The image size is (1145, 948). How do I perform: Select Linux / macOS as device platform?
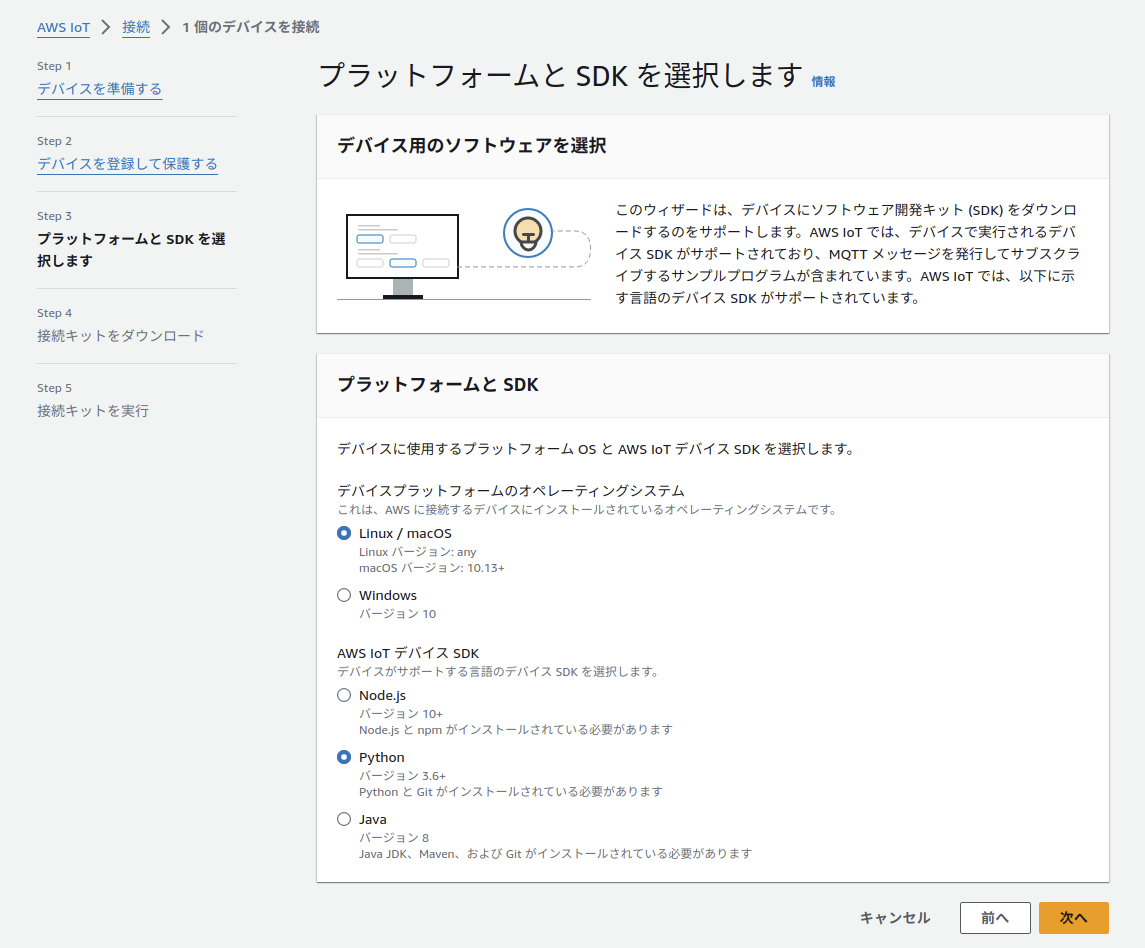click(x=344, y=534)
